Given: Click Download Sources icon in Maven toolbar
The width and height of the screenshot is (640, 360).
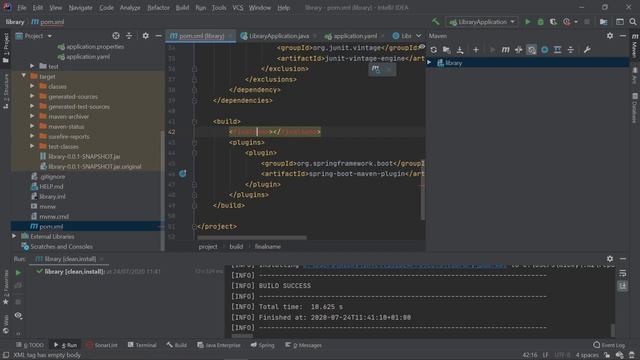Looking at the screenshot, I should click(460, 50).
